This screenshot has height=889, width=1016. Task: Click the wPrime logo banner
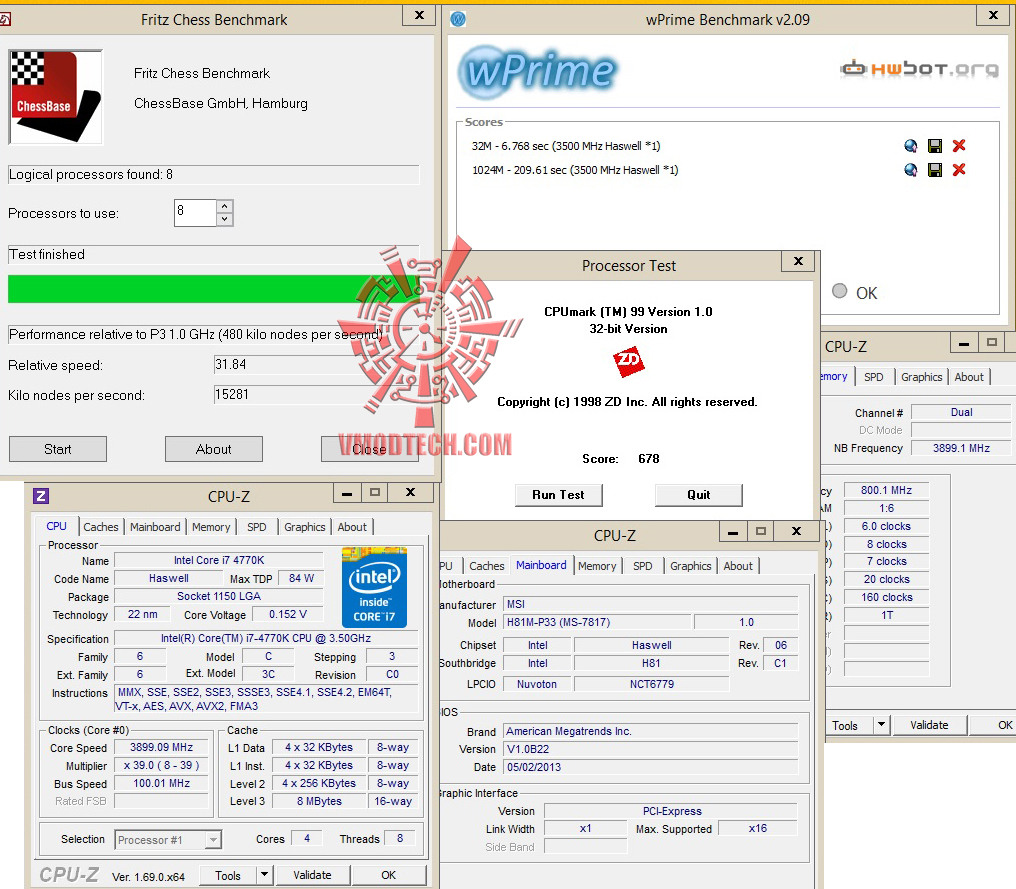pos(538,71)
